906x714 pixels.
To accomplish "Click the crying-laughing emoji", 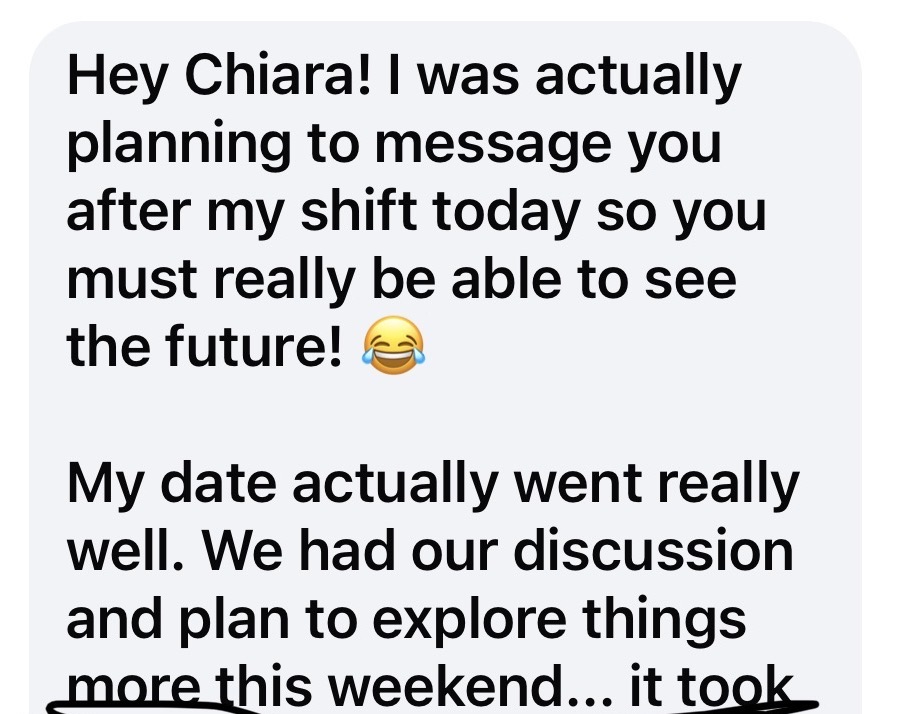I will (393, 345).
